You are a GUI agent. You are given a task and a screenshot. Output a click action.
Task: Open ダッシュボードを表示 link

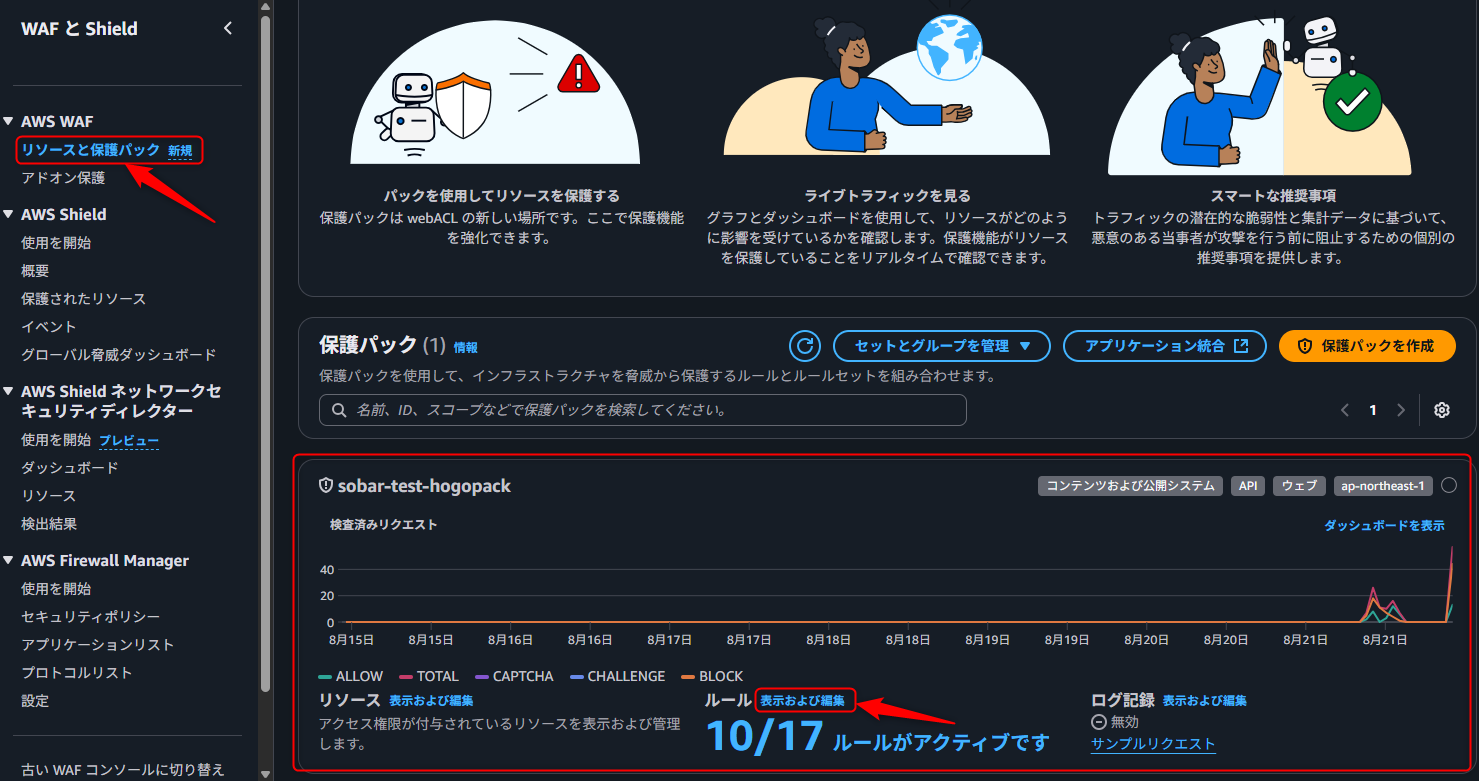[1384, 525]
